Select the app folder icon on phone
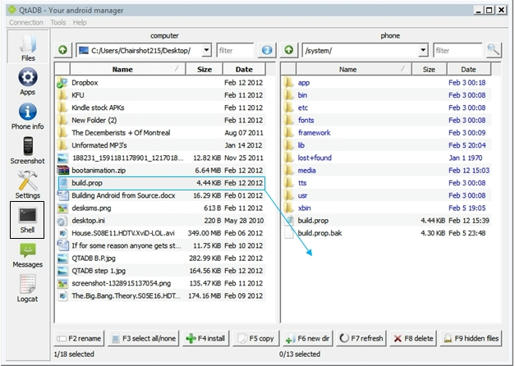Image resolution: width=515 pixels, height=366 pixels. (289, 83)
